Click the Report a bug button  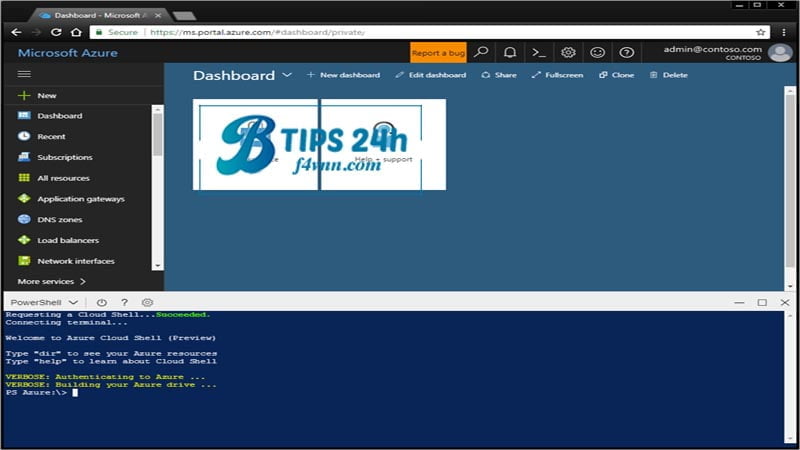point(438,53)
